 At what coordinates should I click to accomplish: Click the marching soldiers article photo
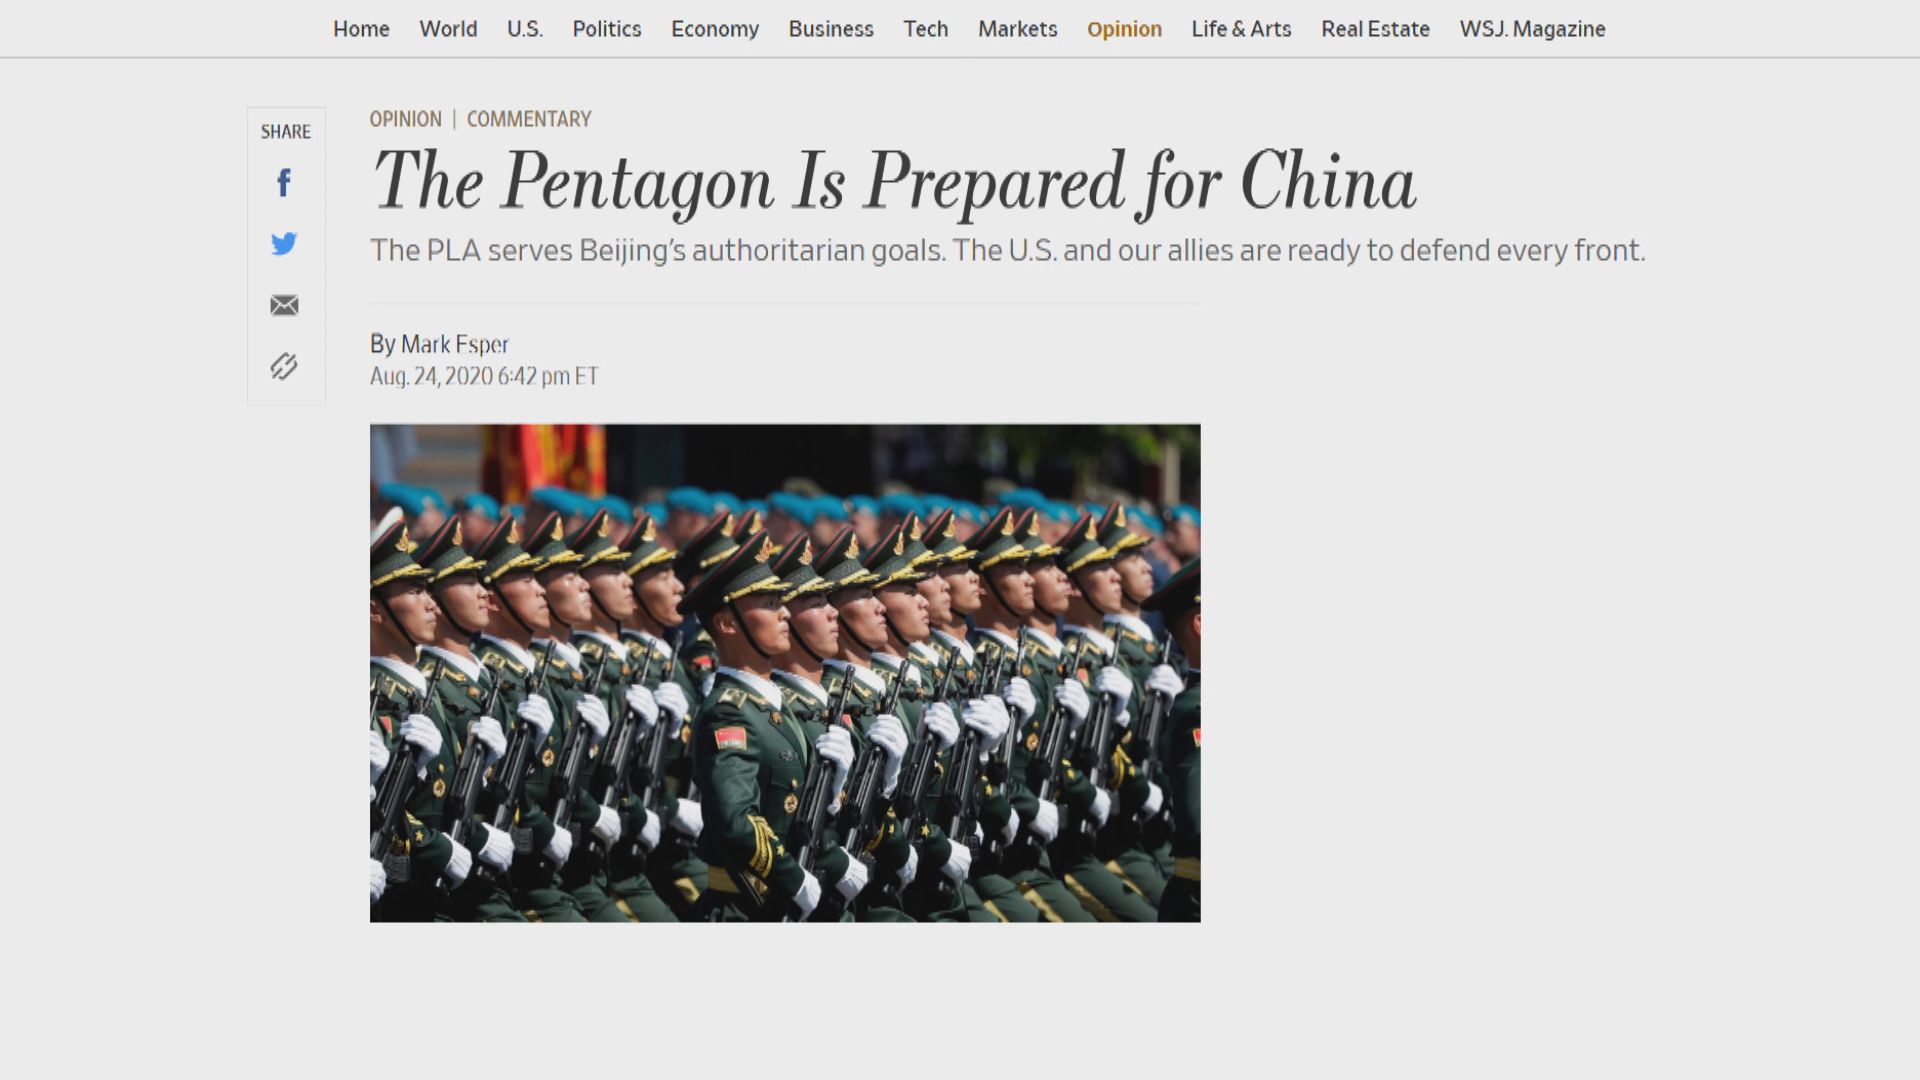(x=785, y=673)
